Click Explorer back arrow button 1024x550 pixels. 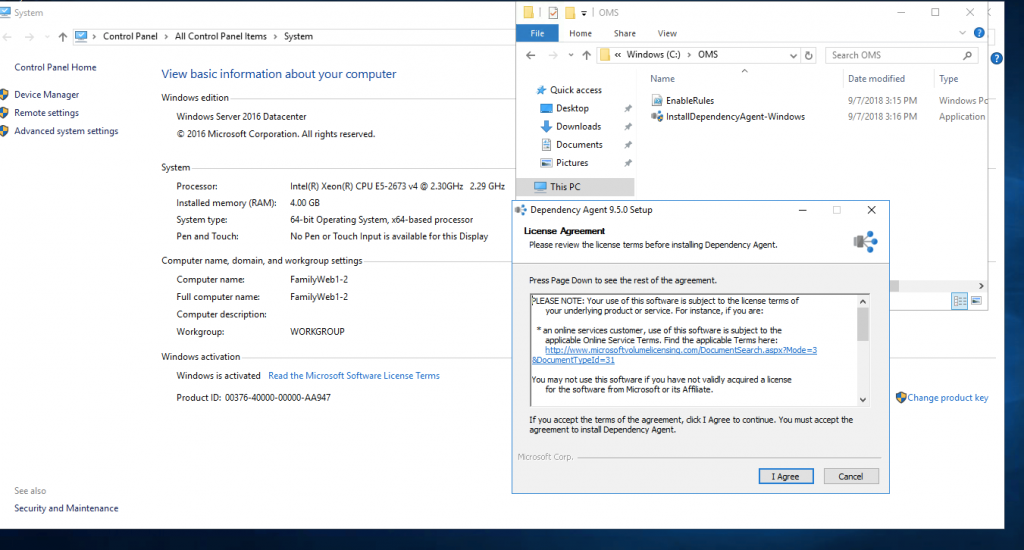click(x=530, y=56)
